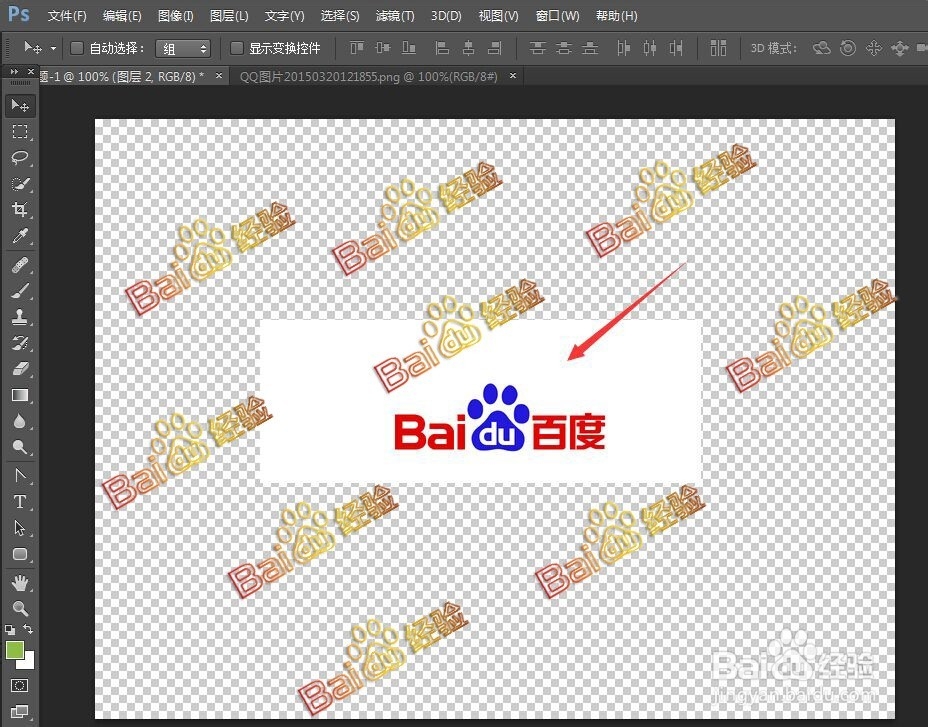
Task: Click align horizontal centers icon
Action: (x=468, y=48)
